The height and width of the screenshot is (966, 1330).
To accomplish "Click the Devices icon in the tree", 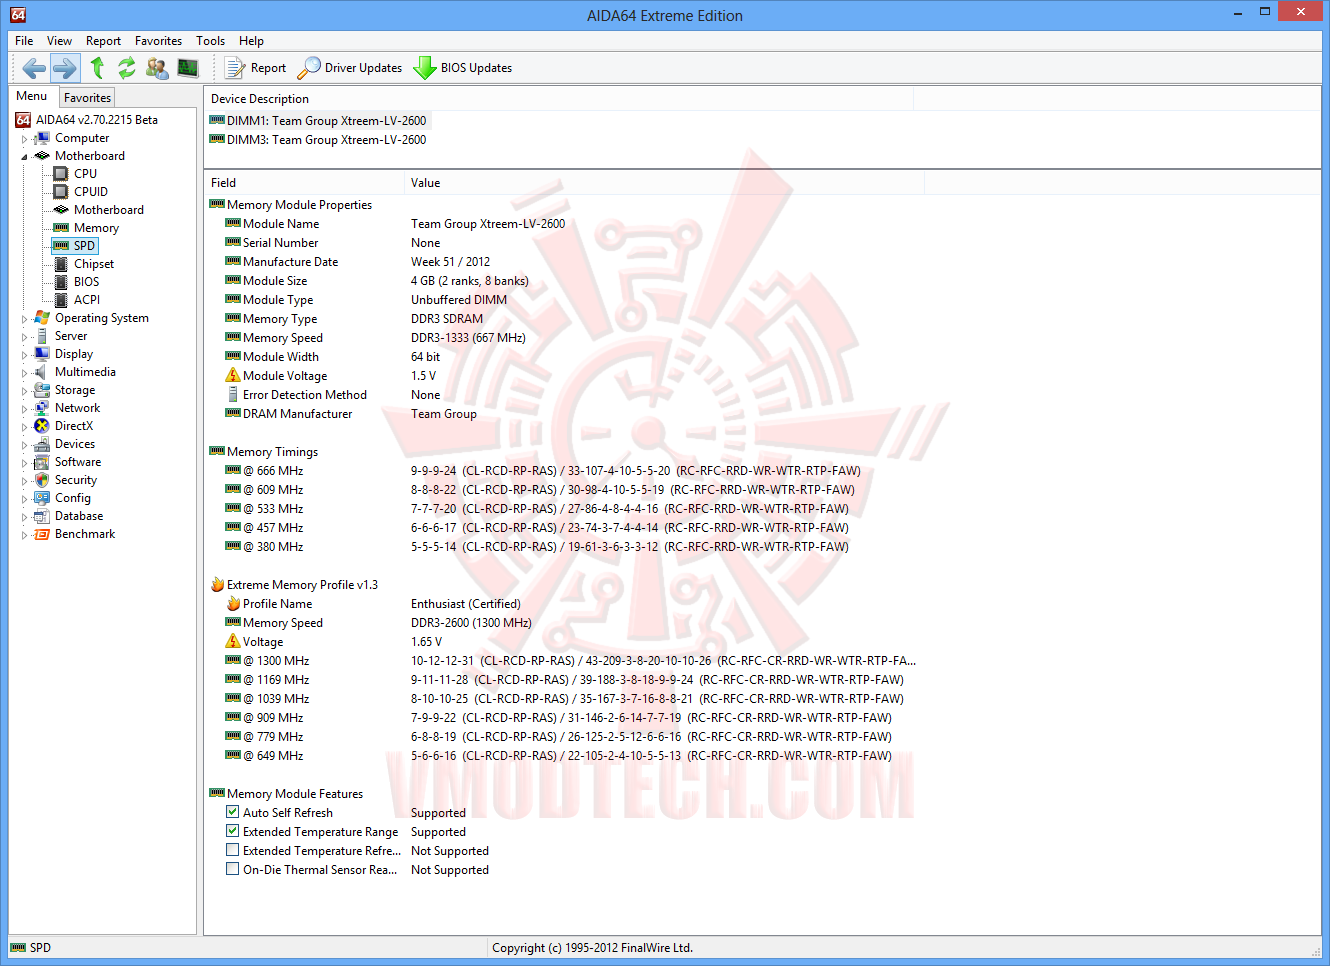I will [x=42, y=444].
